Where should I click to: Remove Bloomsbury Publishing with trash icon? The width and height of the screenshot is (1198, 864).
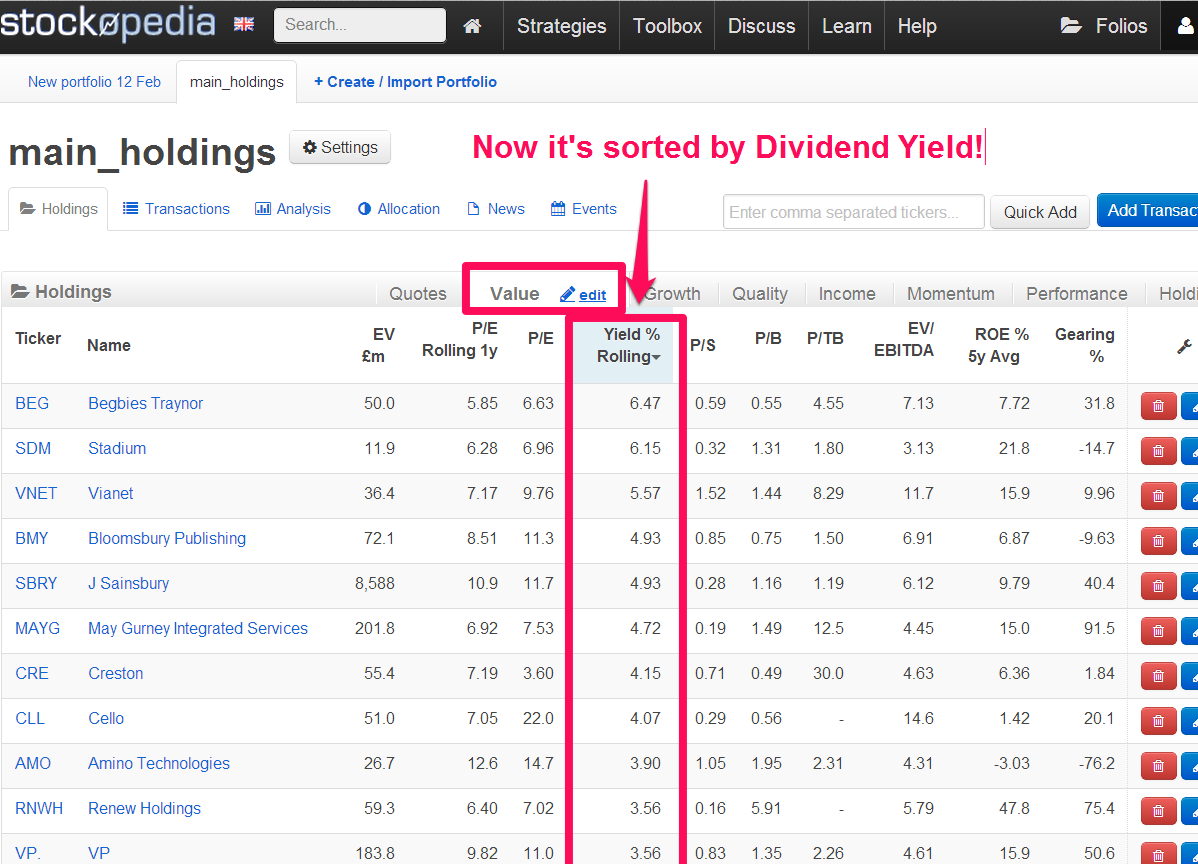pyautogui.click(x=1158, y=541)
